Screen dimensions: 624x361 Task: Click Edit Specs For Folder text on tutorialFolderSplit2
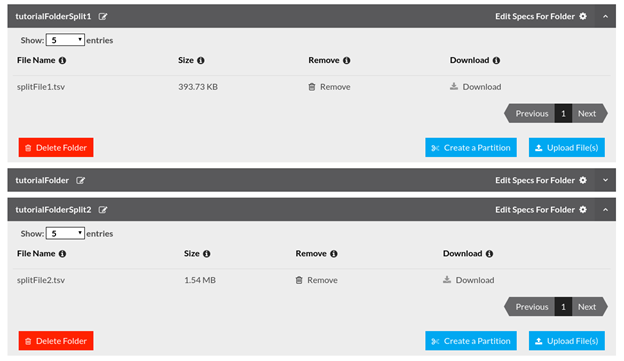535,210
